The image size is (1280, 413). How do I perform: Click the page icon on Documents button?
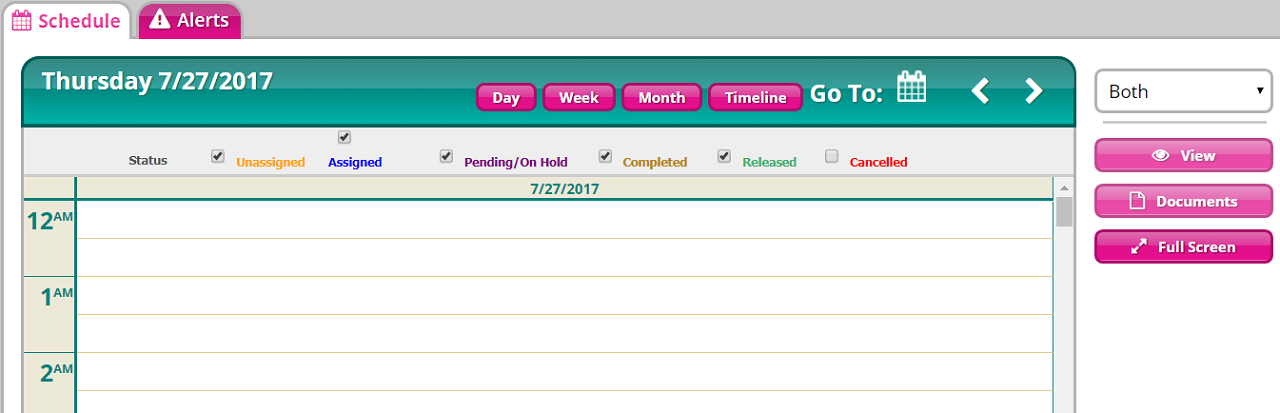(1137, 201)
